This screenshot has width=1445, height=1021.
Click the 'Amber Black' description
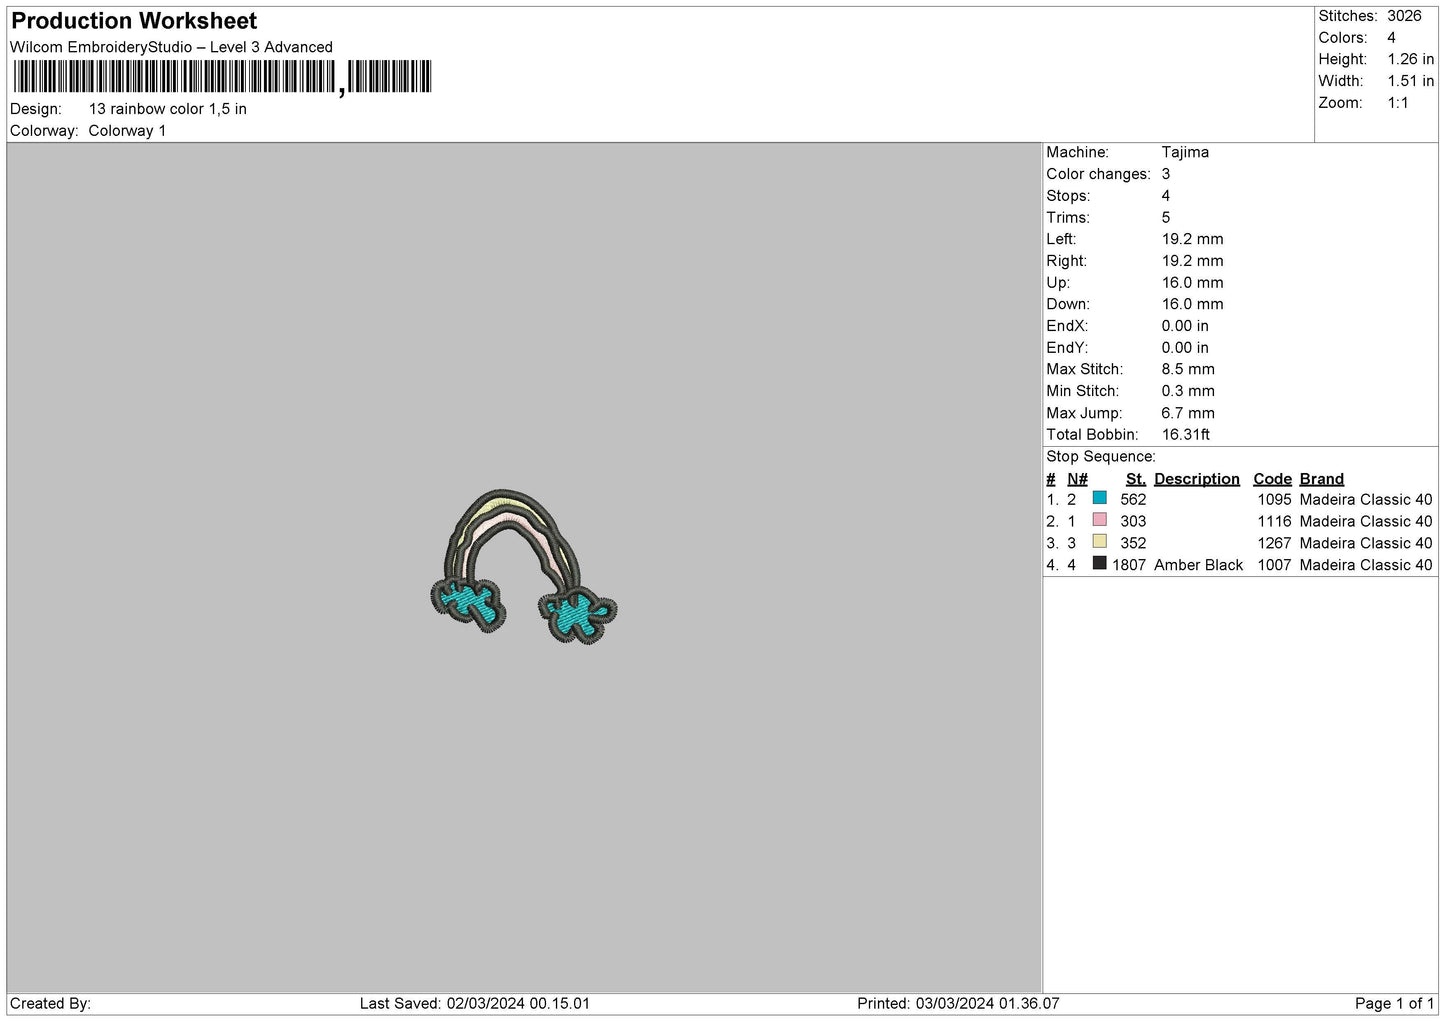click(x=1199, y=566)
